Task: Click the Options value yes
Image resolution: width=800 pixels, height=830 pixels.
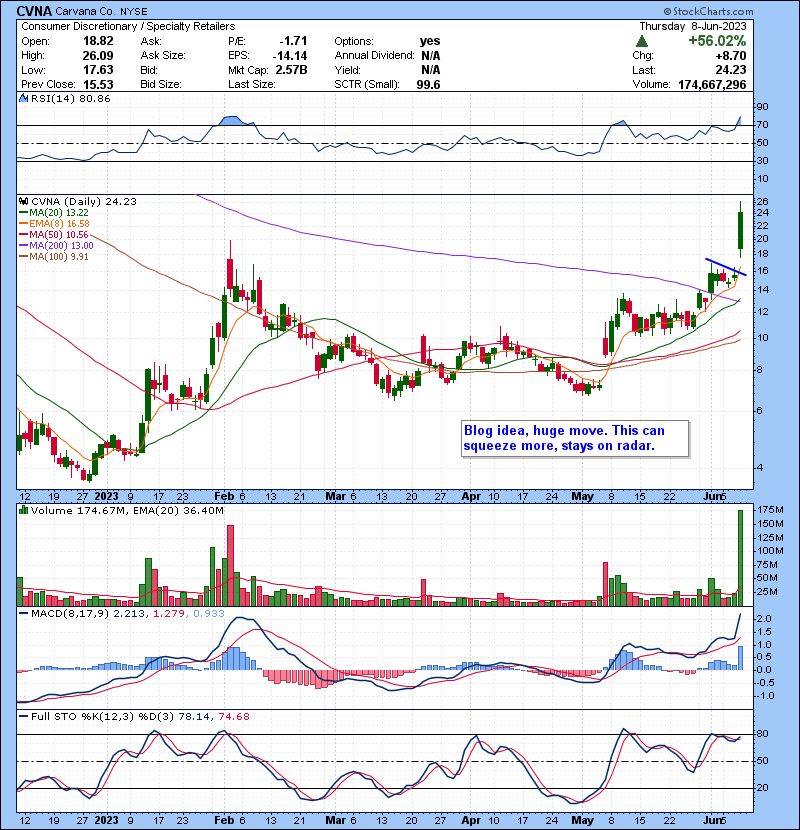Action: point(430,41)
